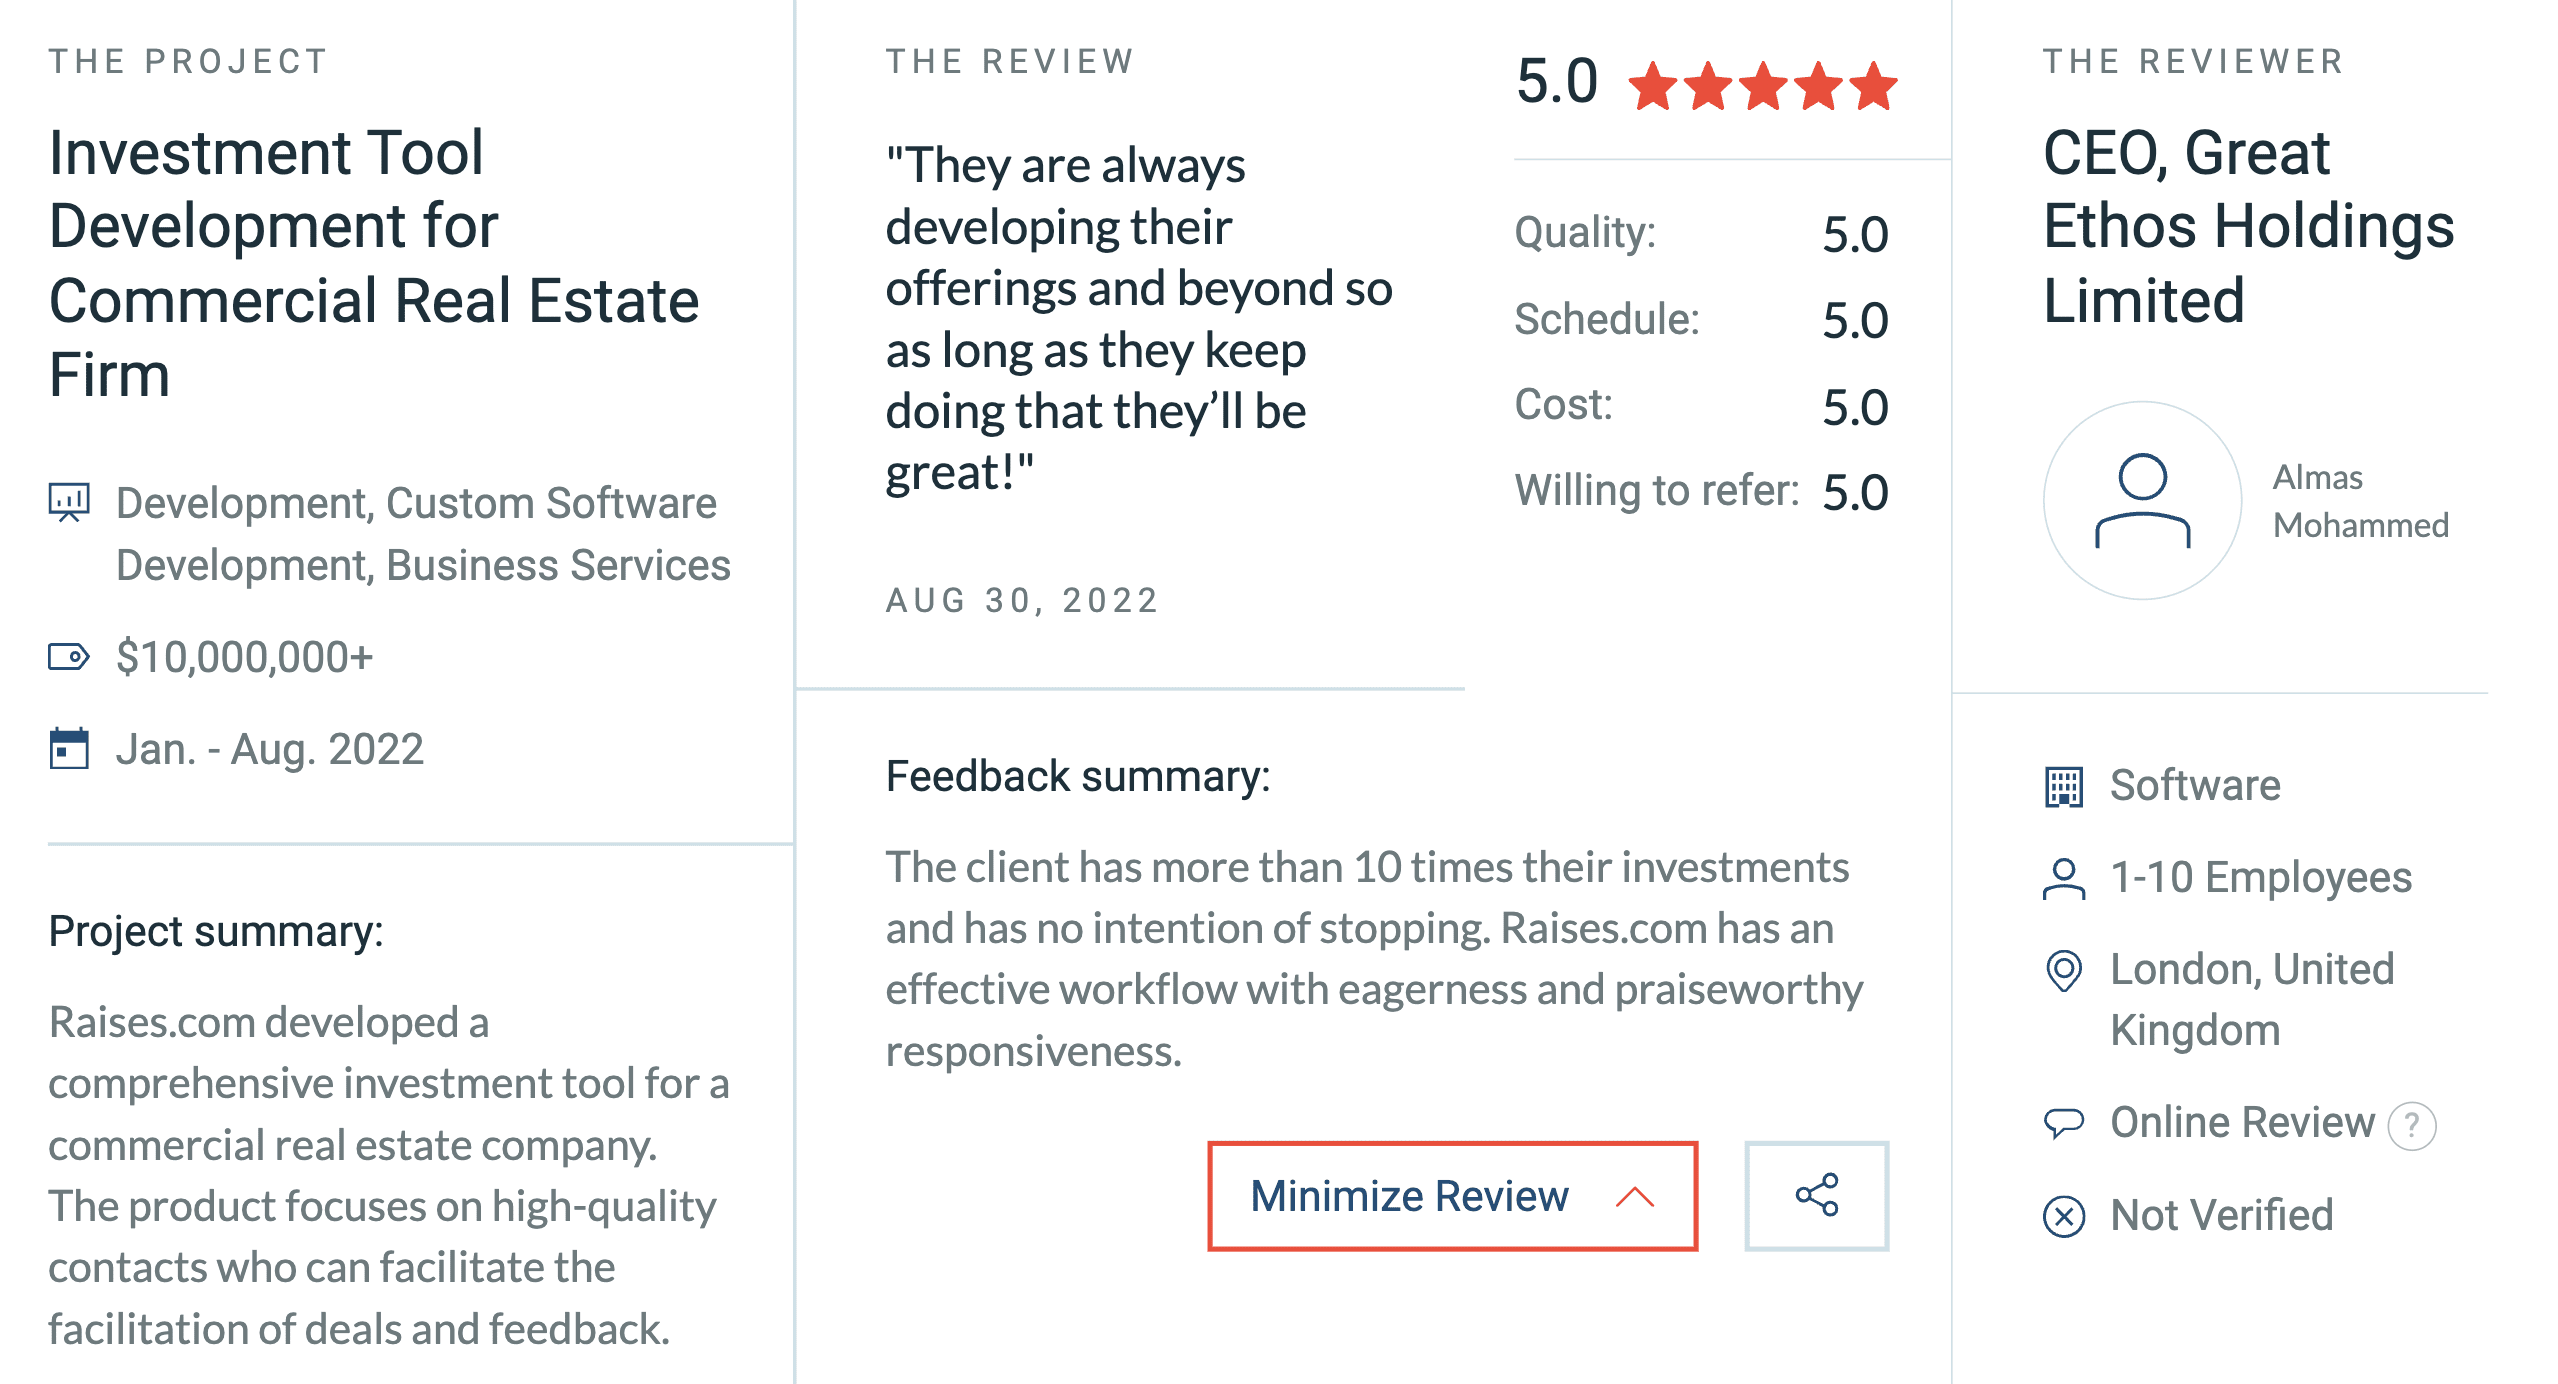Click the budget price tag icon
The height and width of the screenshot is (1384, 2558).
coord(69,657)
